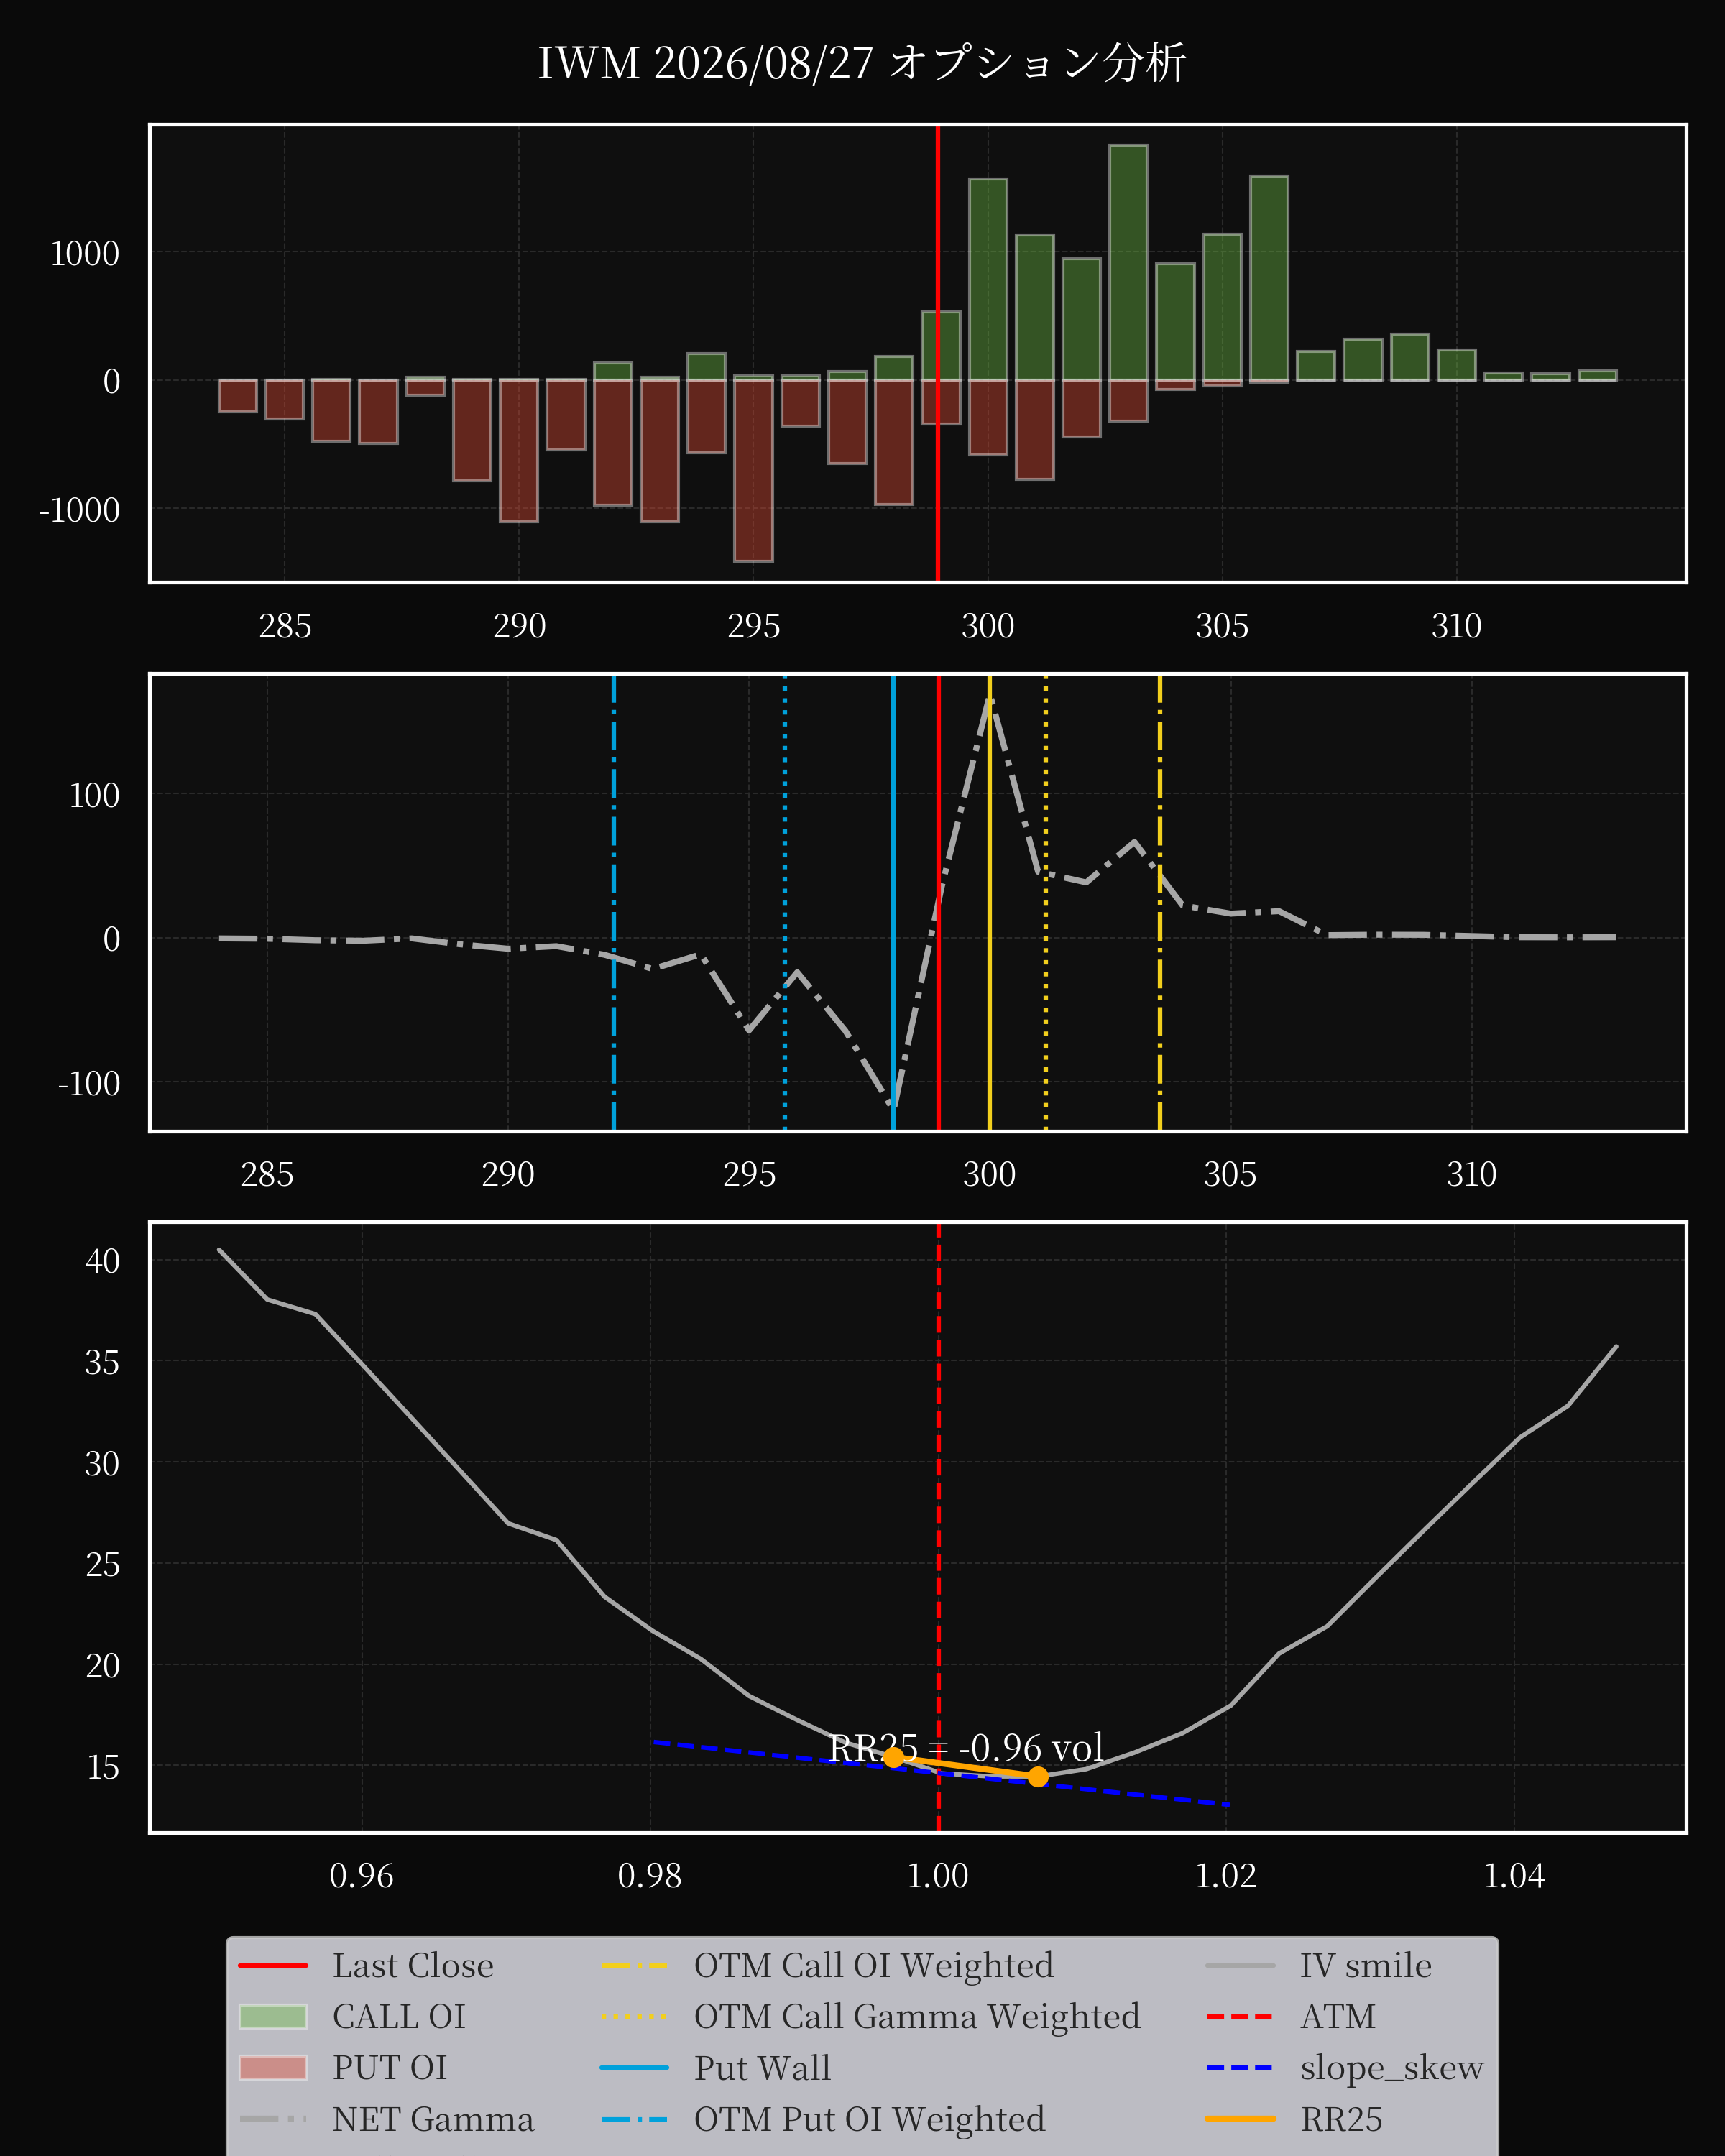This screenshot has height=2156, width=1725.
Task: Click the deepest red PUT OI bar near 295
Action: (753, 470)
